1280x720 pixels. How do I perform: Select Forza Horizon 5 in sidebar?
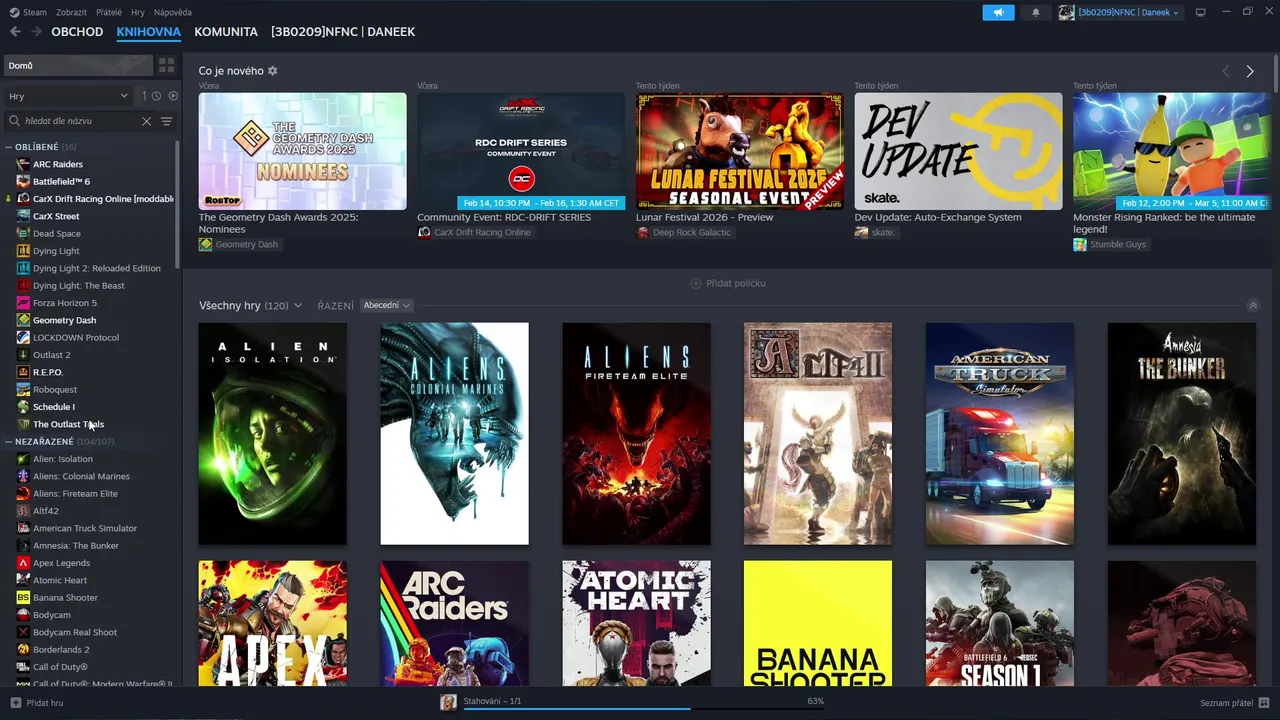tap(65, 303)
